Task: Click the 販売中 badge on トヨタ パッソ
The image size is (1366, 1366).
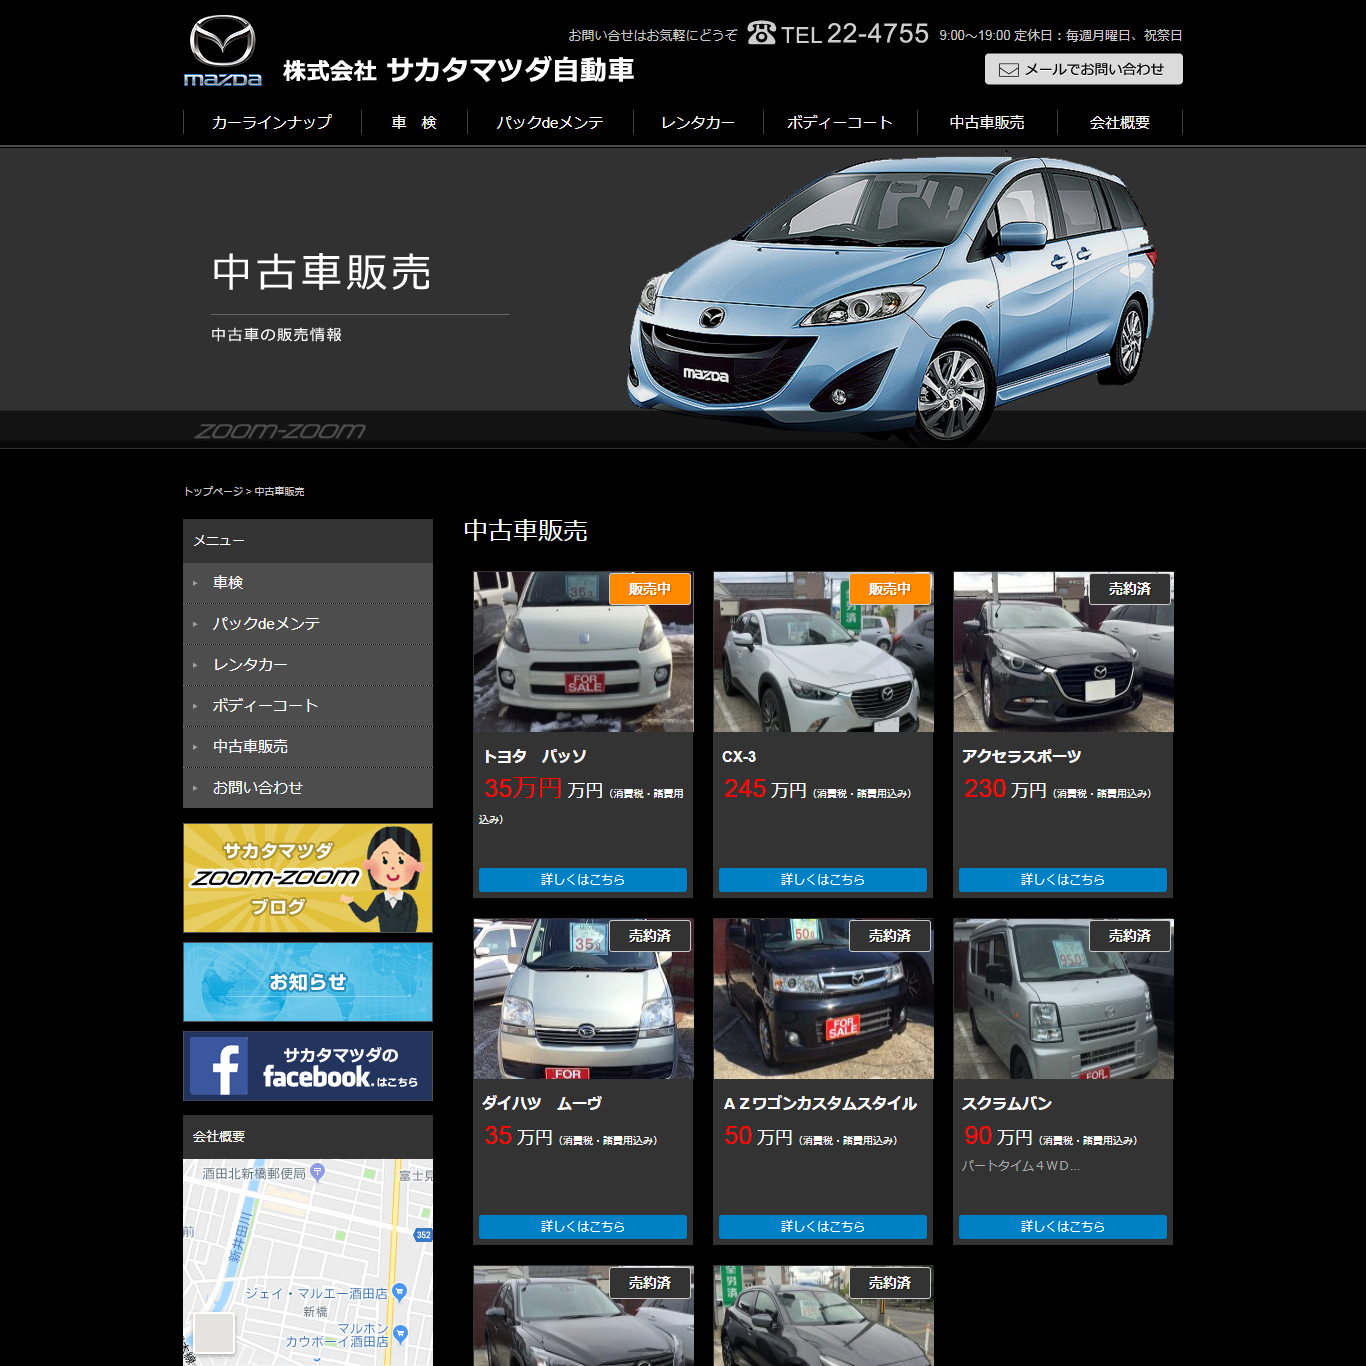Action: (650, 589)
